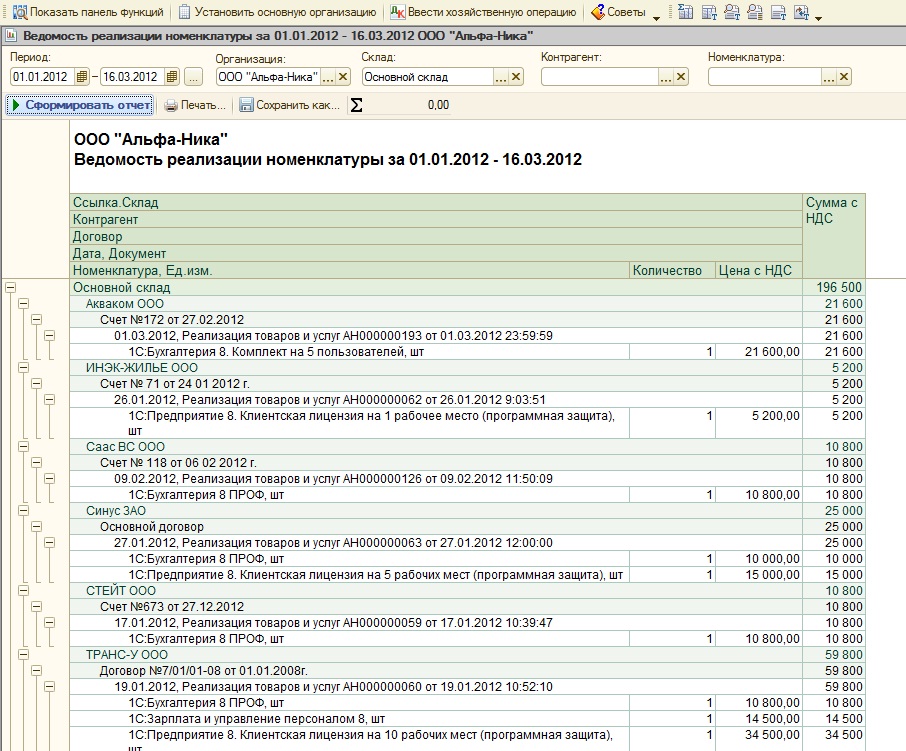Click the empty Контрагент input field
The image size is (906, 751).
click(x=600, y=77)
